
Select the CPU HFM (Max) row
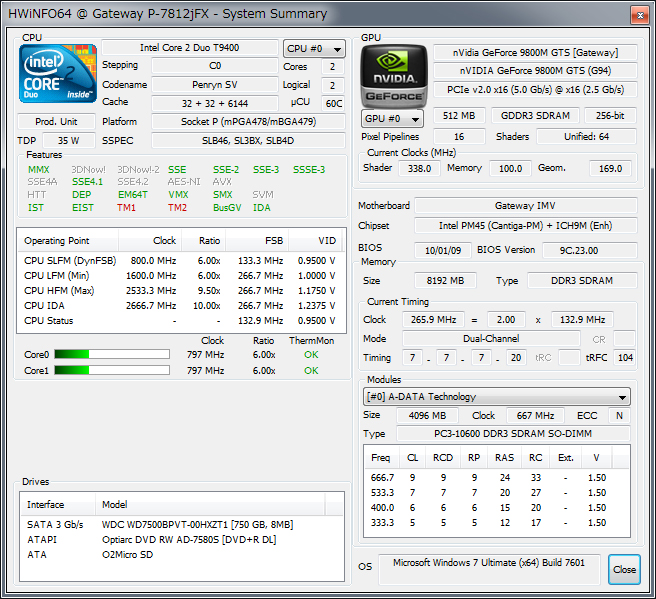180,291
